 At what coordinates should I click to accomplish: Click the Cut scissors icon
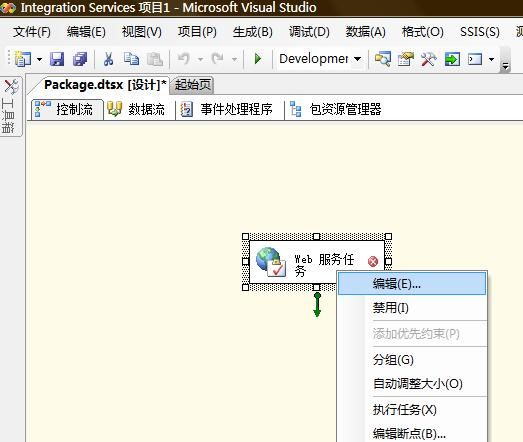108,59
